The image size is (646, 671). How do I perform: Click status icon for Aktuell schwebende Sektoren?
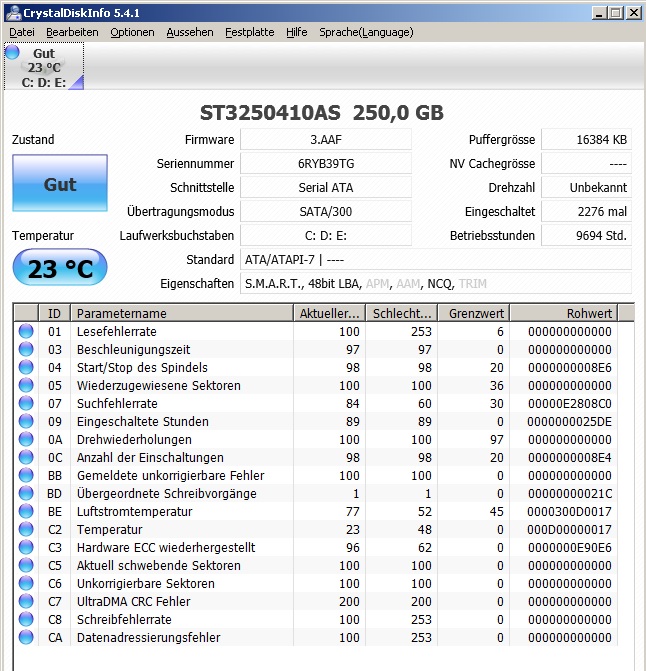(26, 565)
